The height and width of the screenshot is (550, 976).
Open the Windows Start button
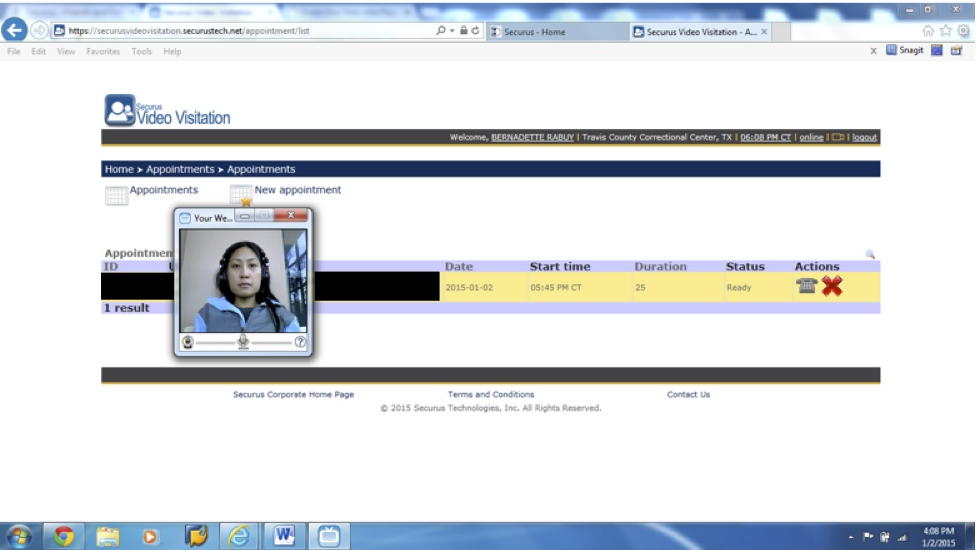pos(18,536)
